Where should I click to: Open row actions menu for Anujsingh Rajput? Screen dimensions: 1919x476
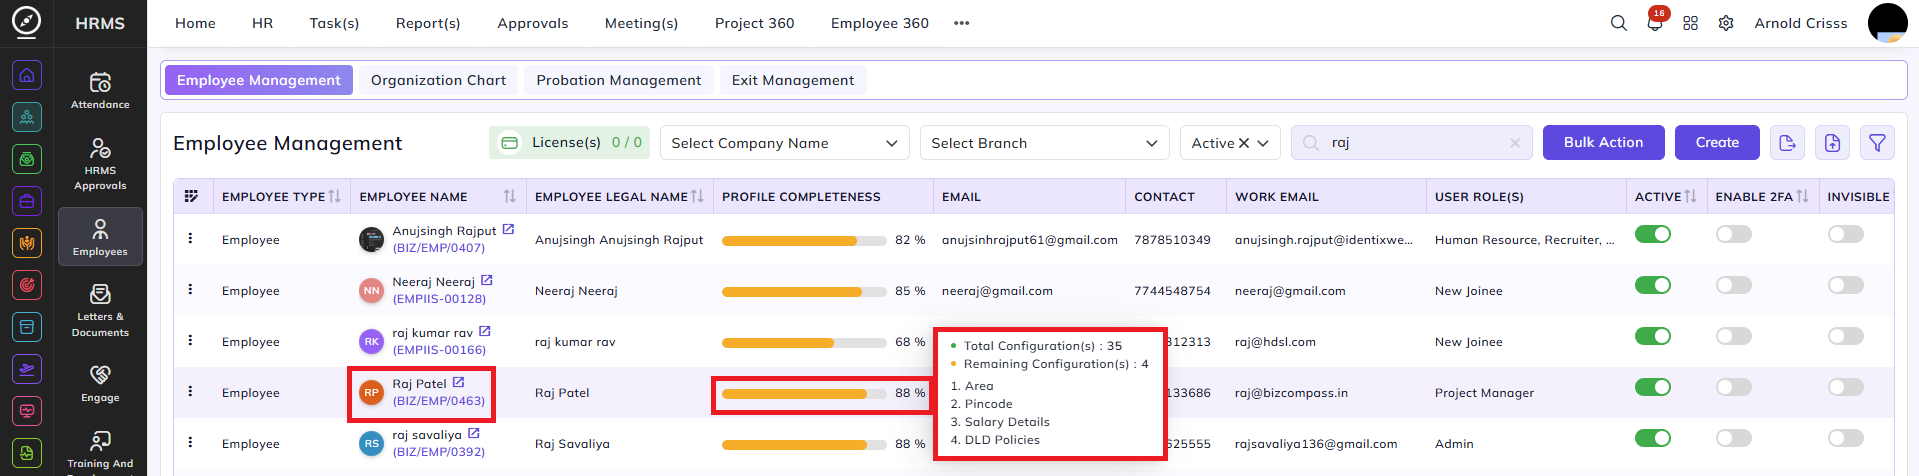tap(190, 238)
